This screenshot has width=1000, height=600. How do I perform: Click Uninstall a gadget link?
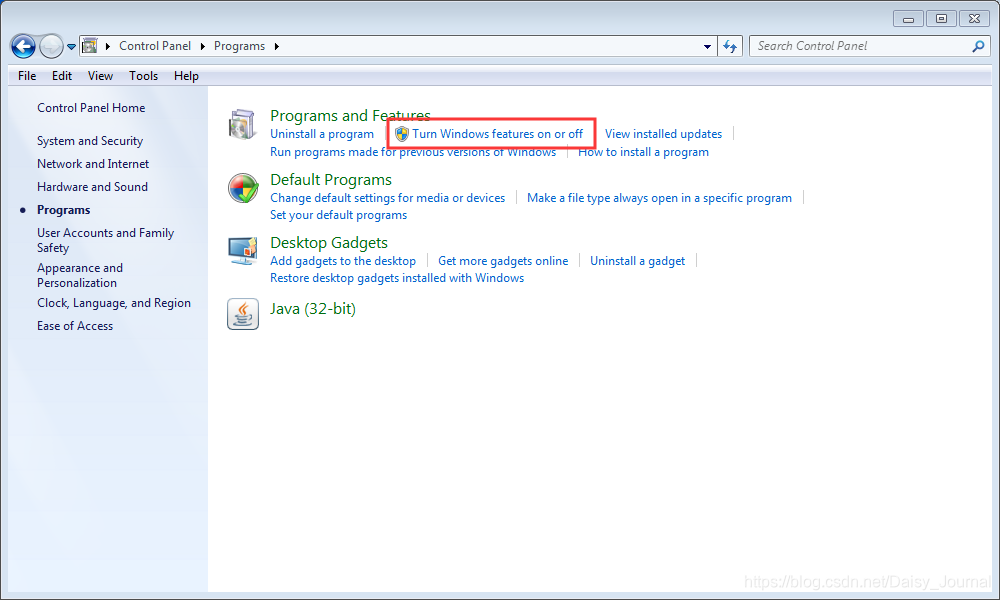638,261
